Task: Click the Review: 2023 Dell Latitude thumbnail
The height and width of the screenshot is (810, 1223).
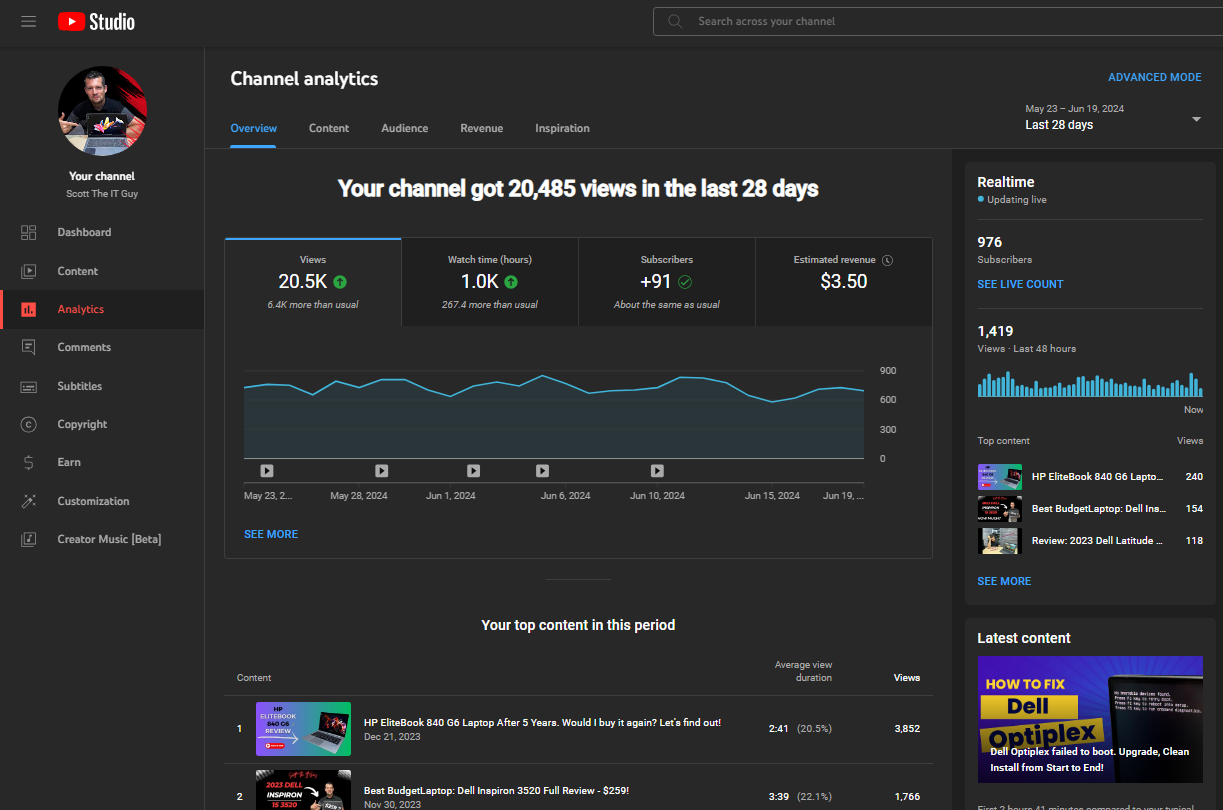Action: coord(1000,541)
